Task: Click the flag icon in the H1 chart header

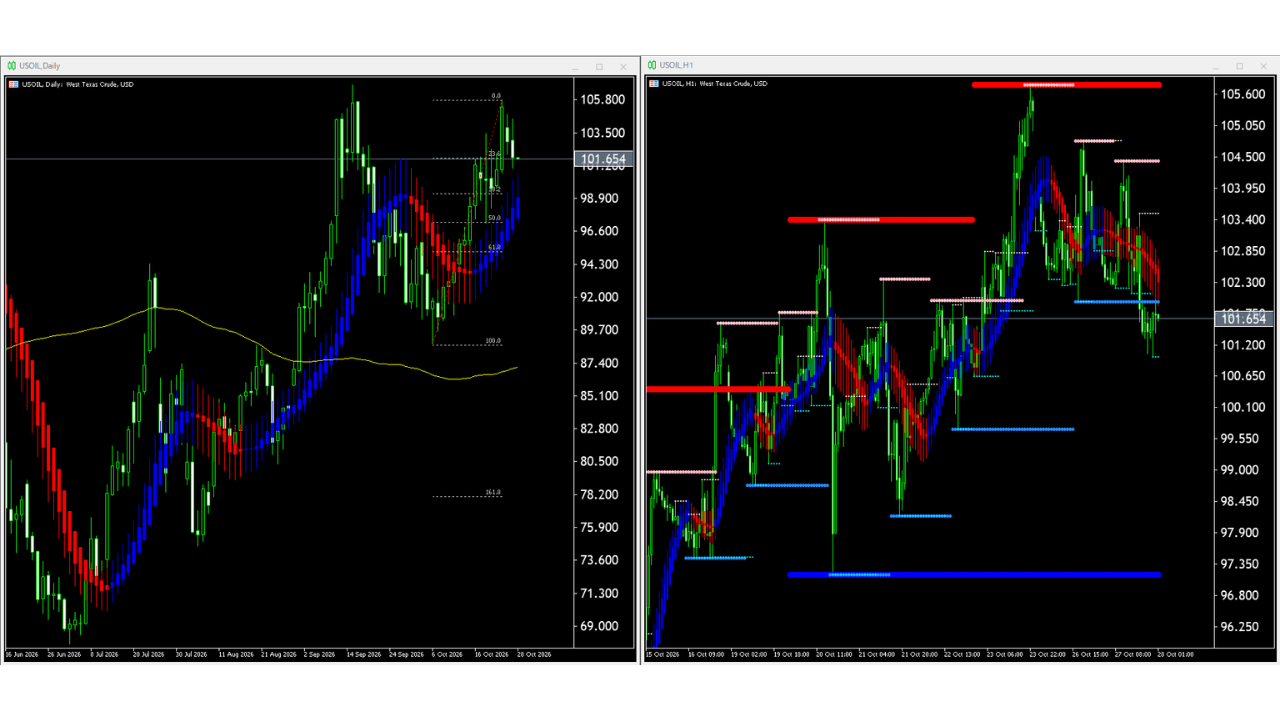Action: (653, 83)
